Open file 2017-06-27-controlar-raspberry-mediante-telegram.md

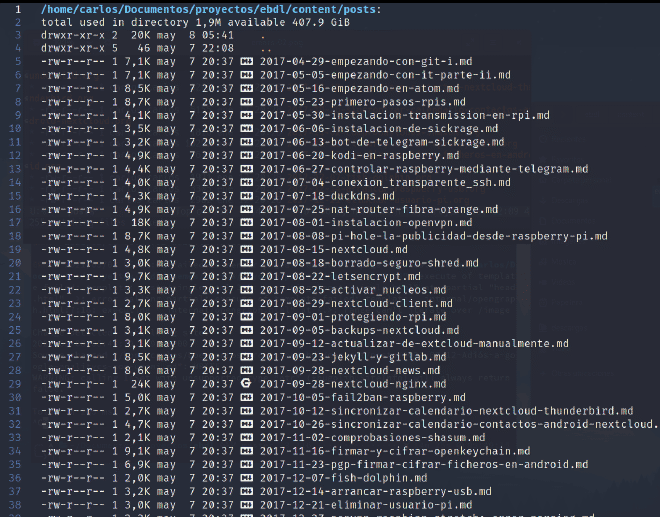point(424,169)
